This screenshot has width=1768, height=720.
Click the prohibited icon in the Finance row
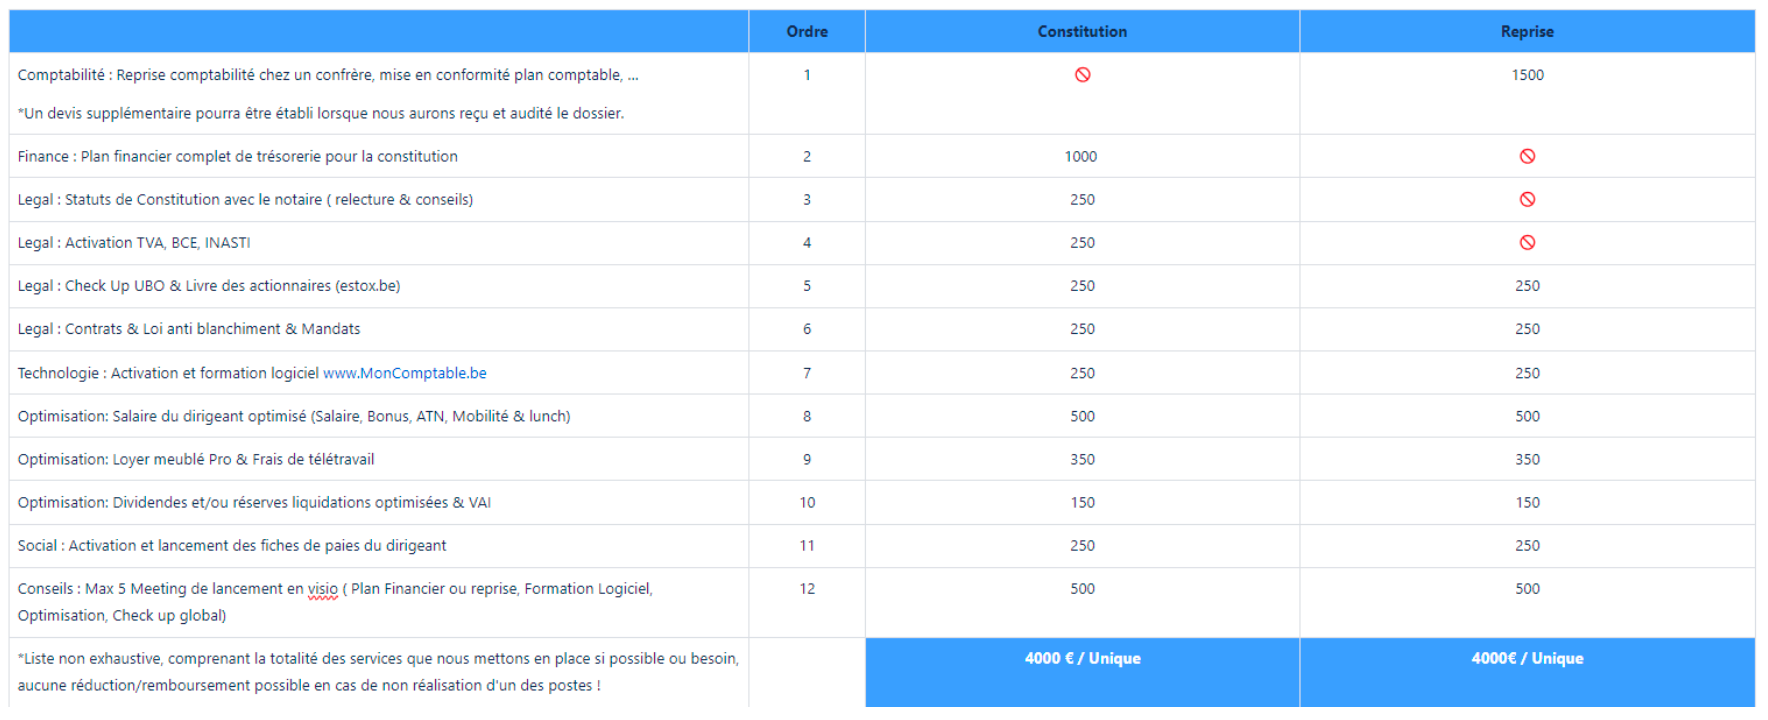[x=1527, y=156]
